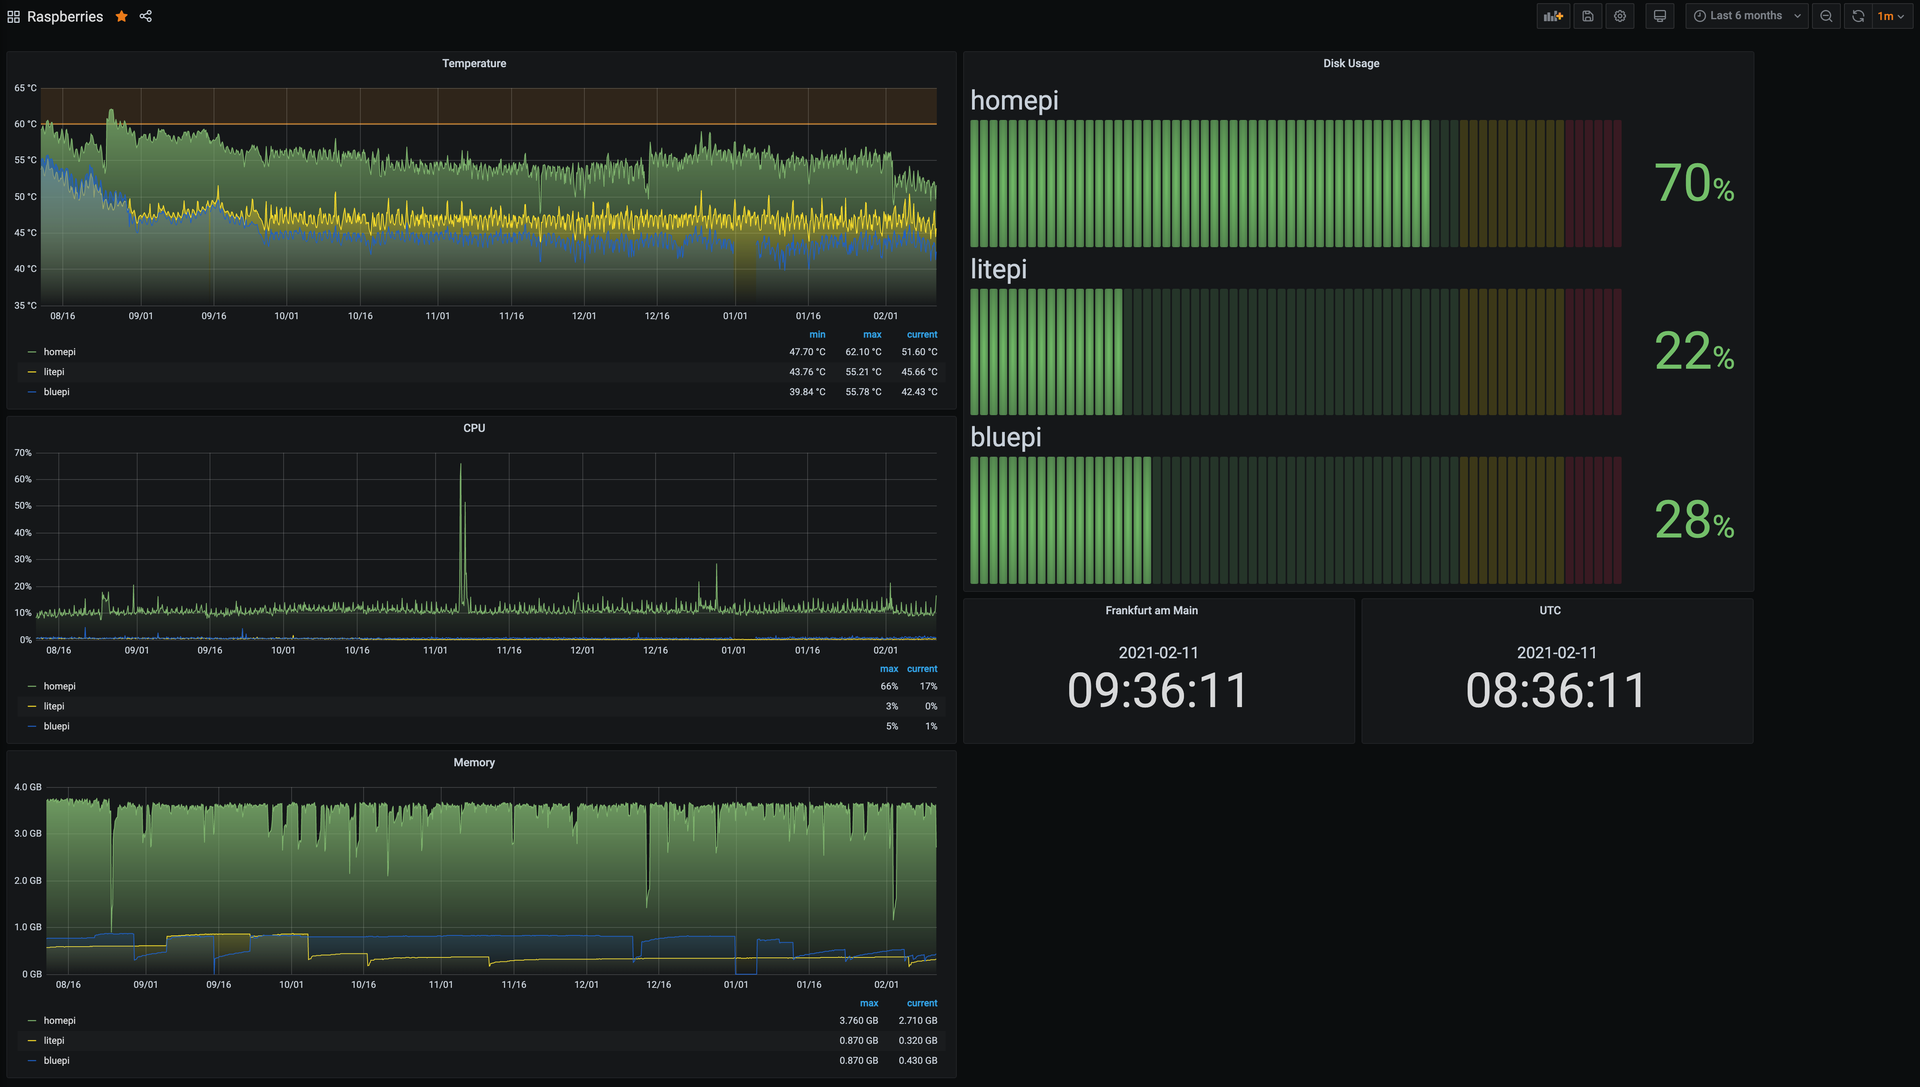1920x1087 pixels.
Task: Open the Last 6 months time picker
Action: pos(1746,16)
